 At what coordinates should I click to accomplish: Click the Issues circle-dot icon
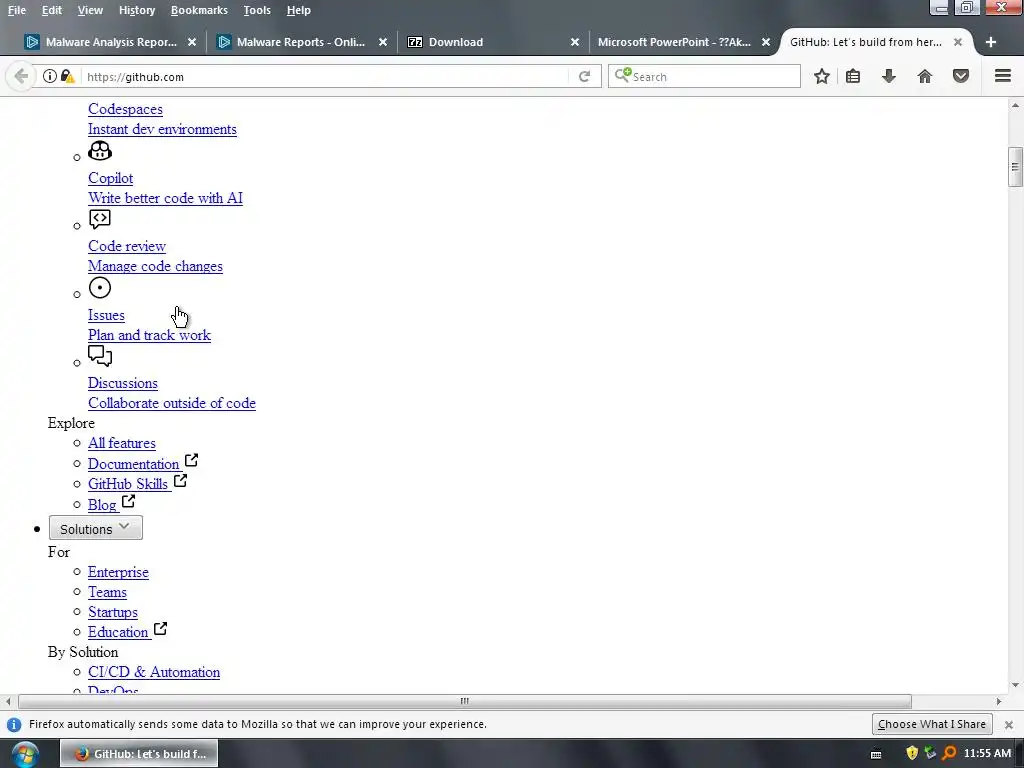click(x=100, y=287)
